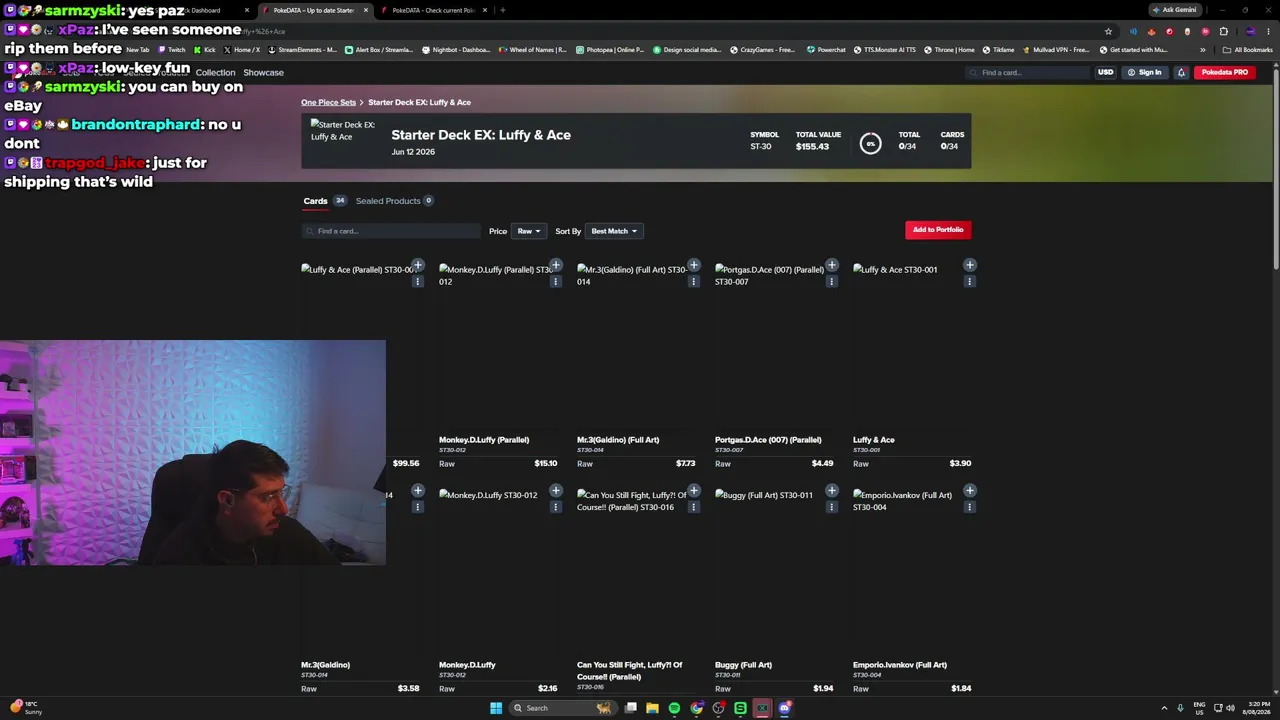Click the $155.43 total value
1280x720 pixels.
(812, 147)
